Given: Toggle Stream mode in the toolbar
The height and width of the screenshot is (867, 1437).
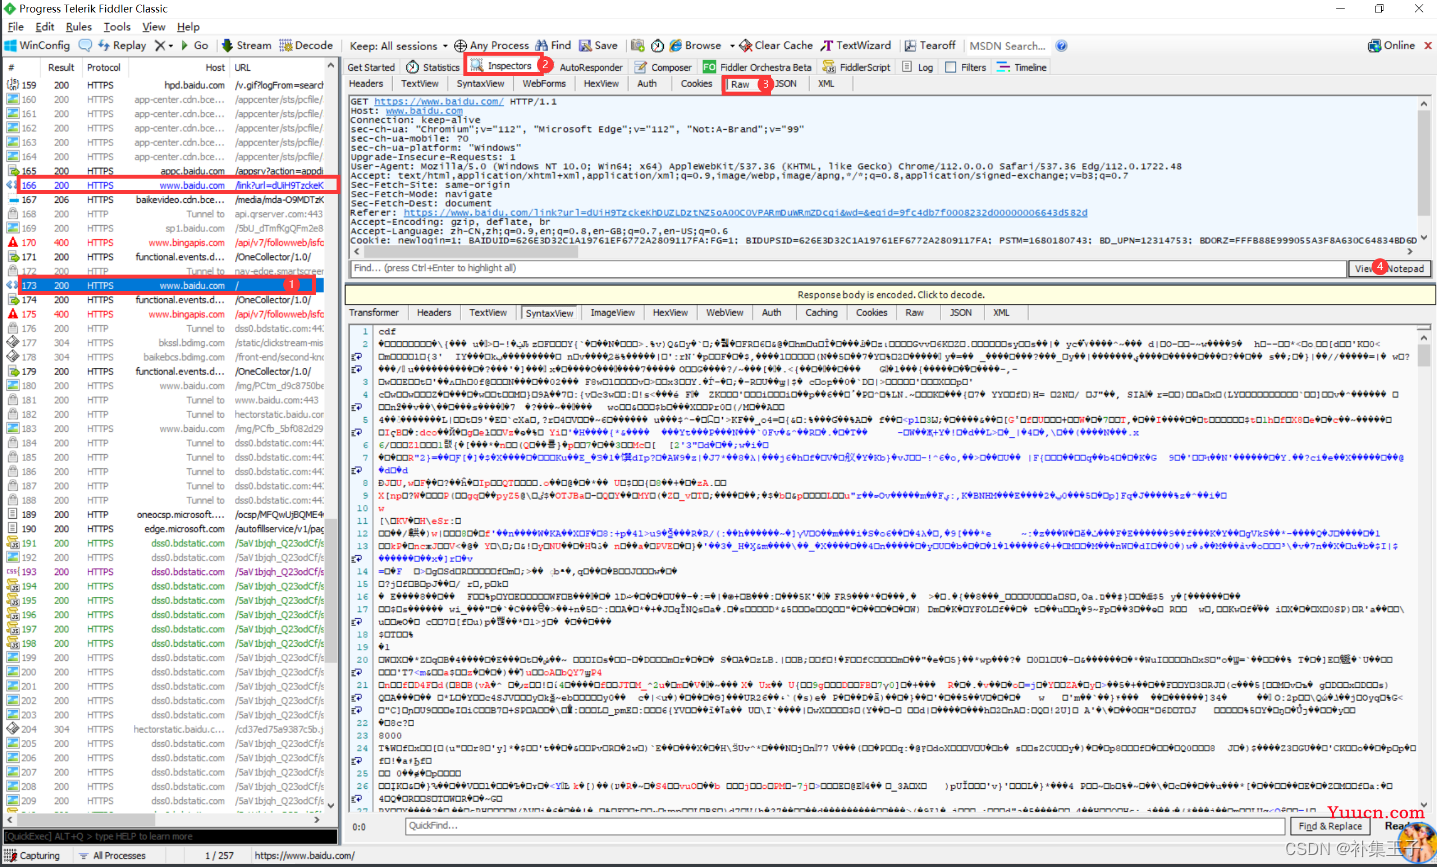Looking at the screenshot, I should pos(246,46).
